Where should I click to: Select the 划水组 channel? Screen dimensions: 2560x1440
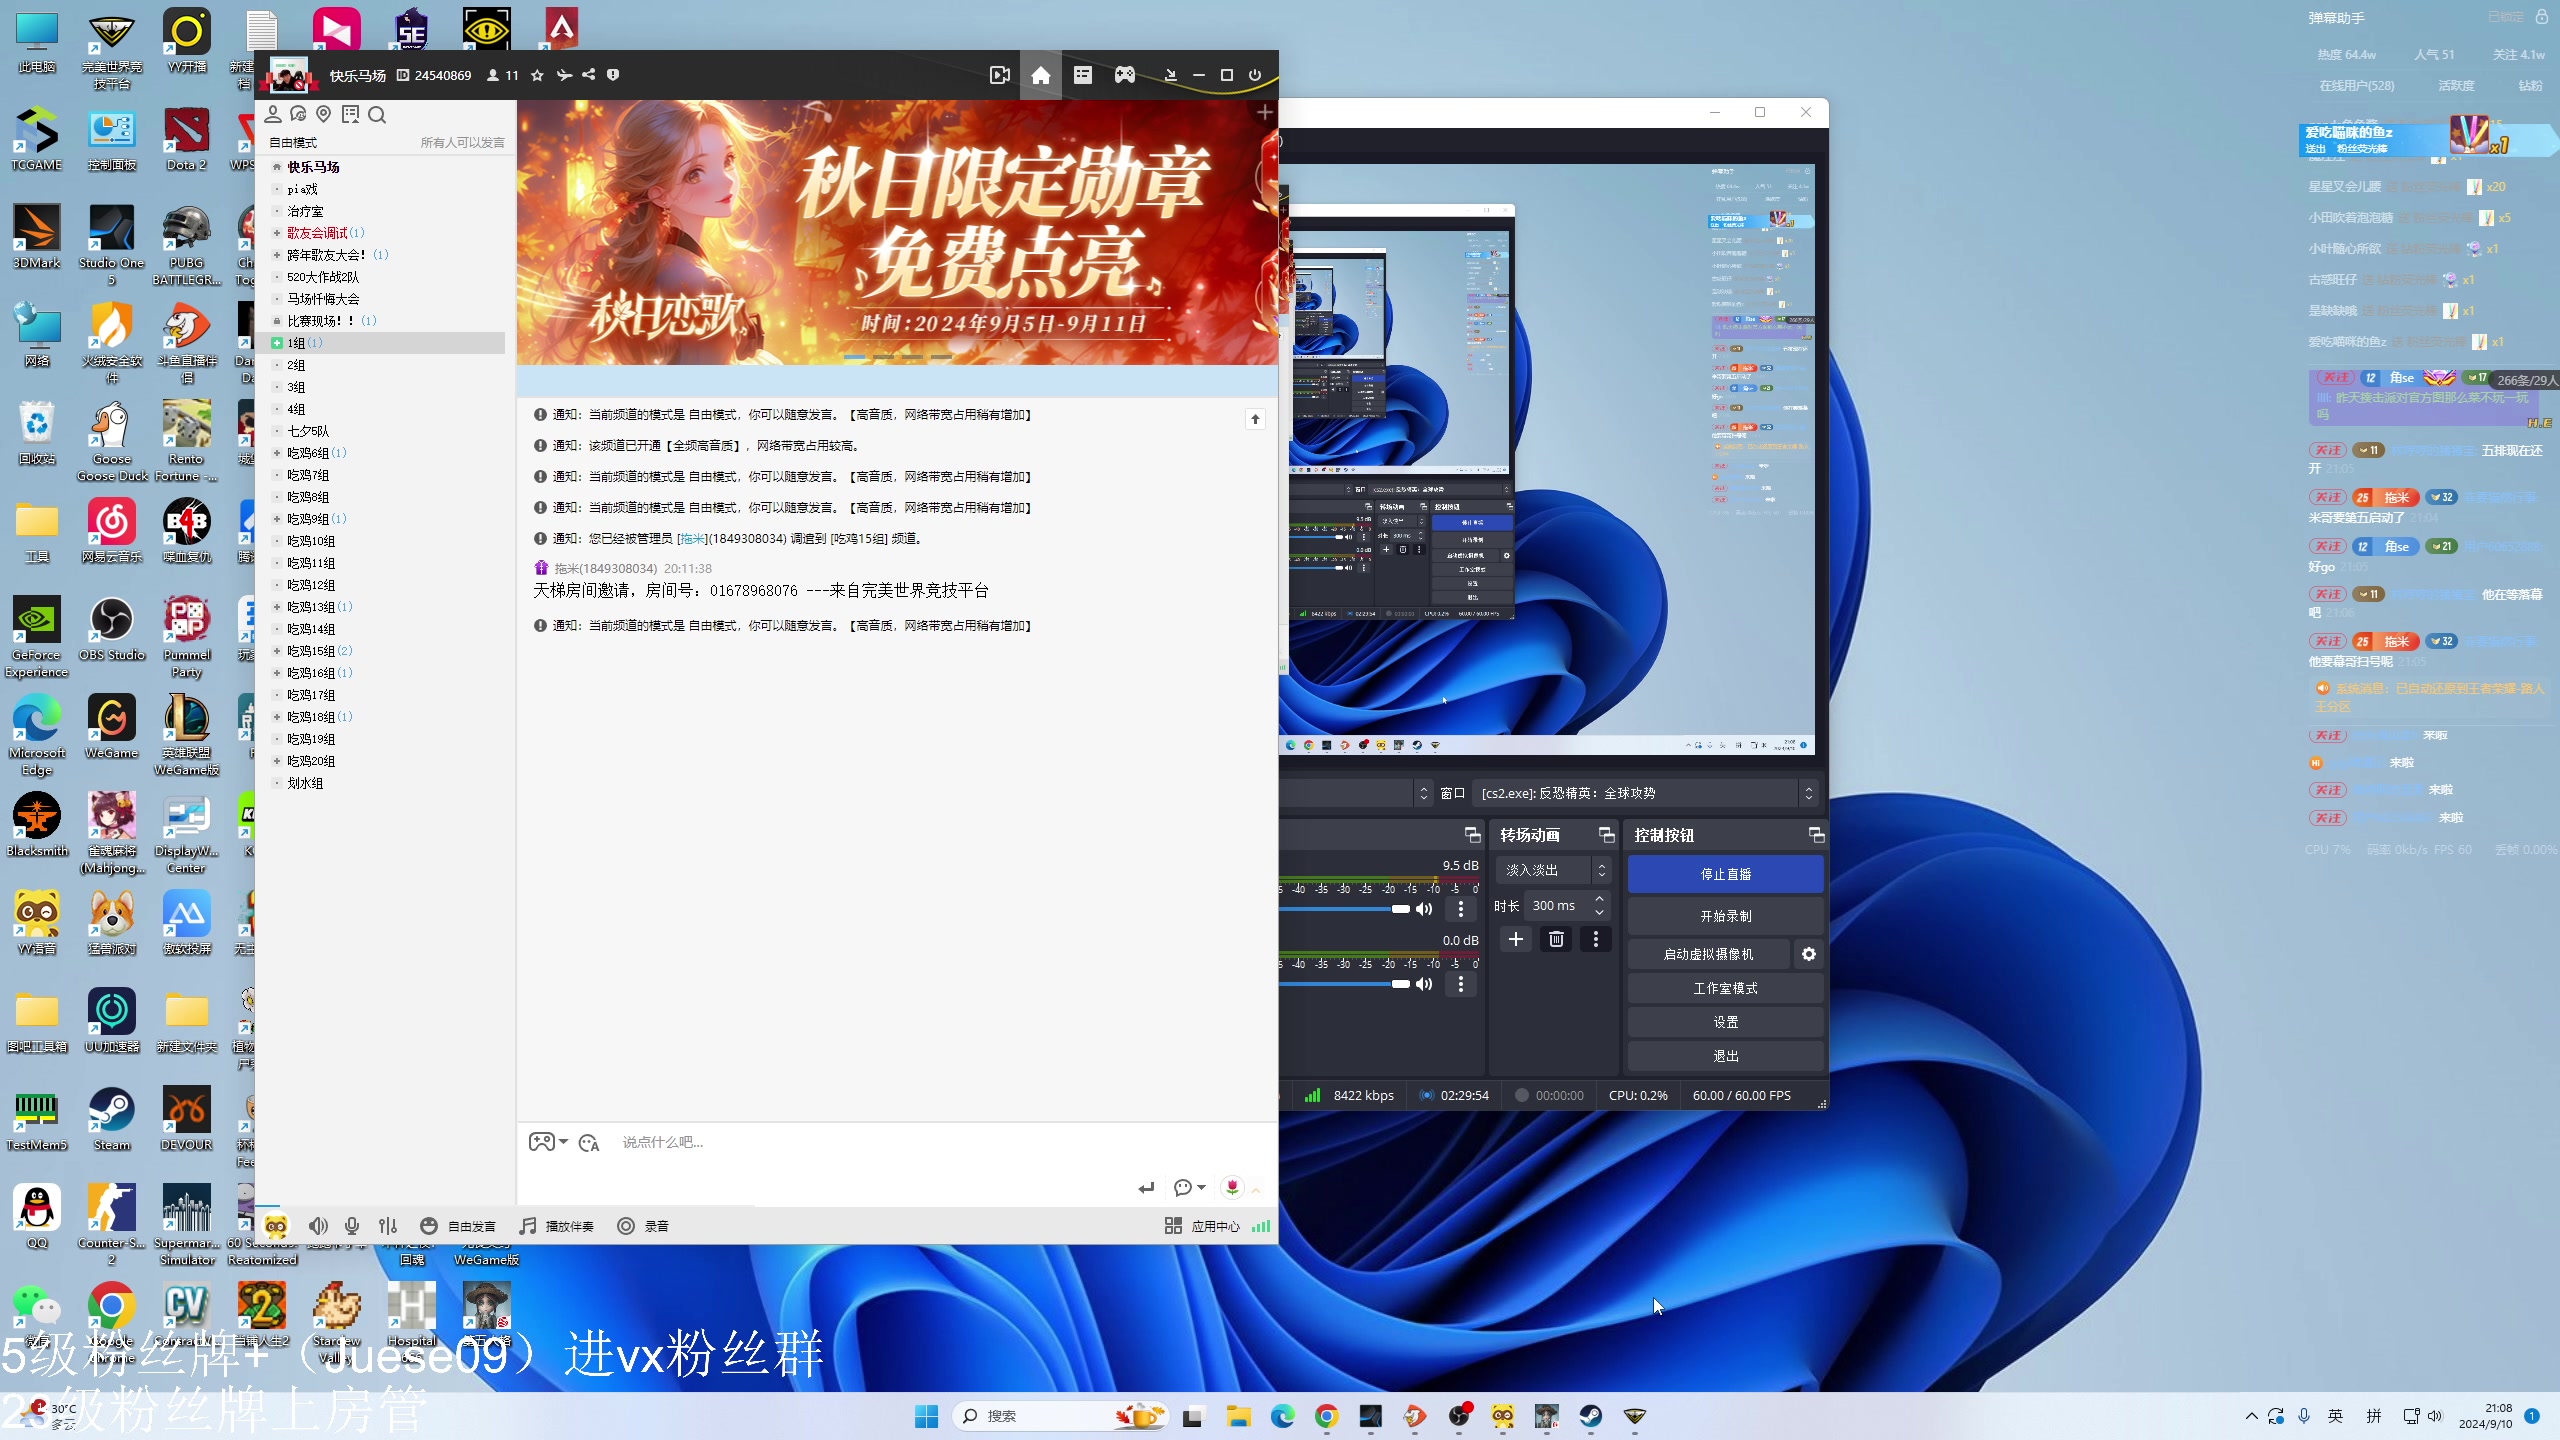click(x=305, y=783)
